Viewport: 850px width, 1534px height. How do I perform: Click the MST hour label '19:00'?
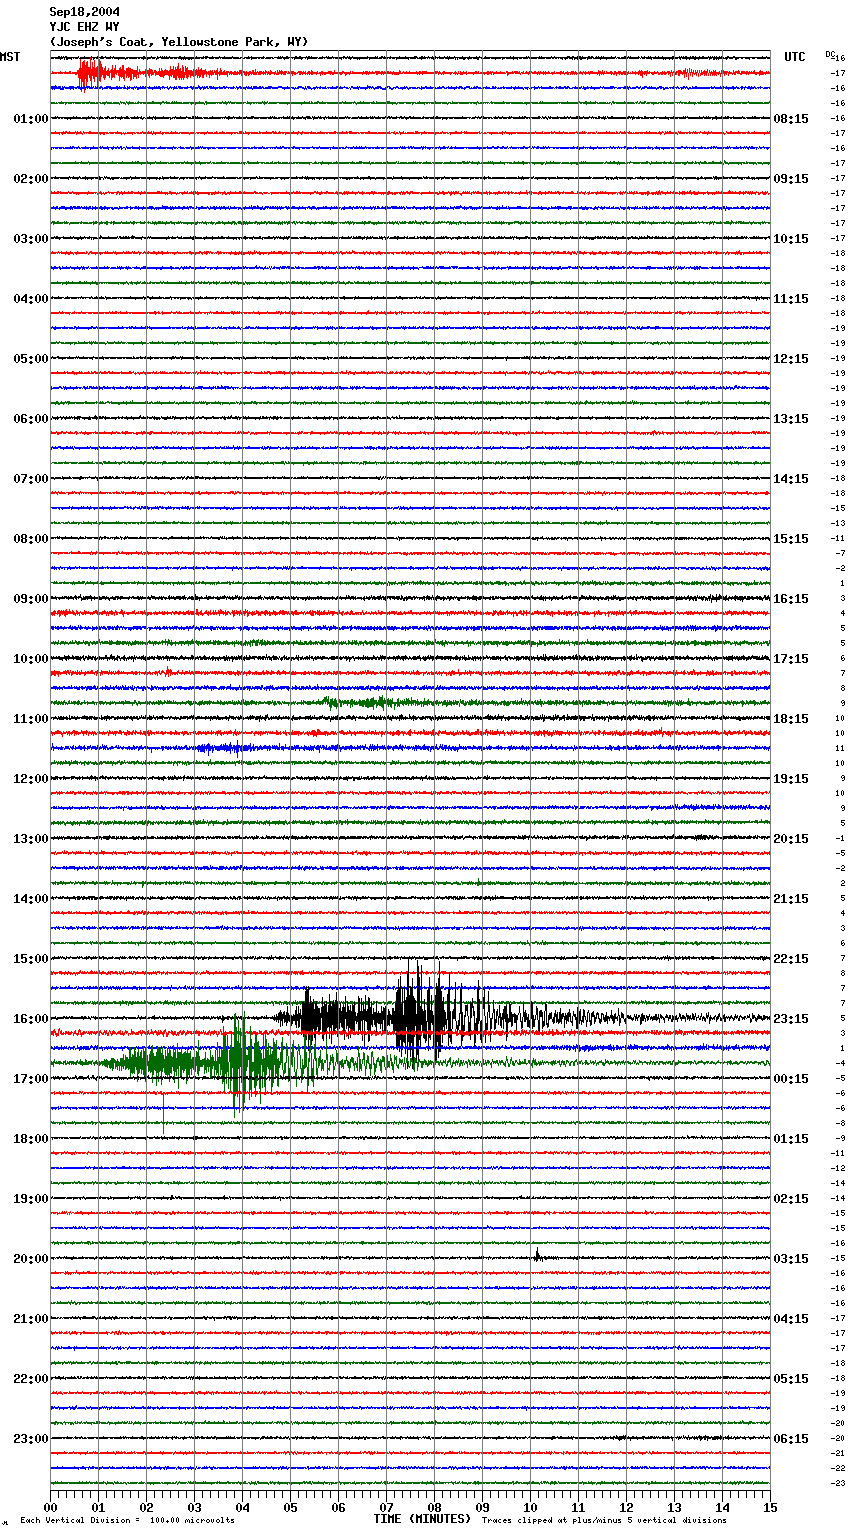point(30,1199)
